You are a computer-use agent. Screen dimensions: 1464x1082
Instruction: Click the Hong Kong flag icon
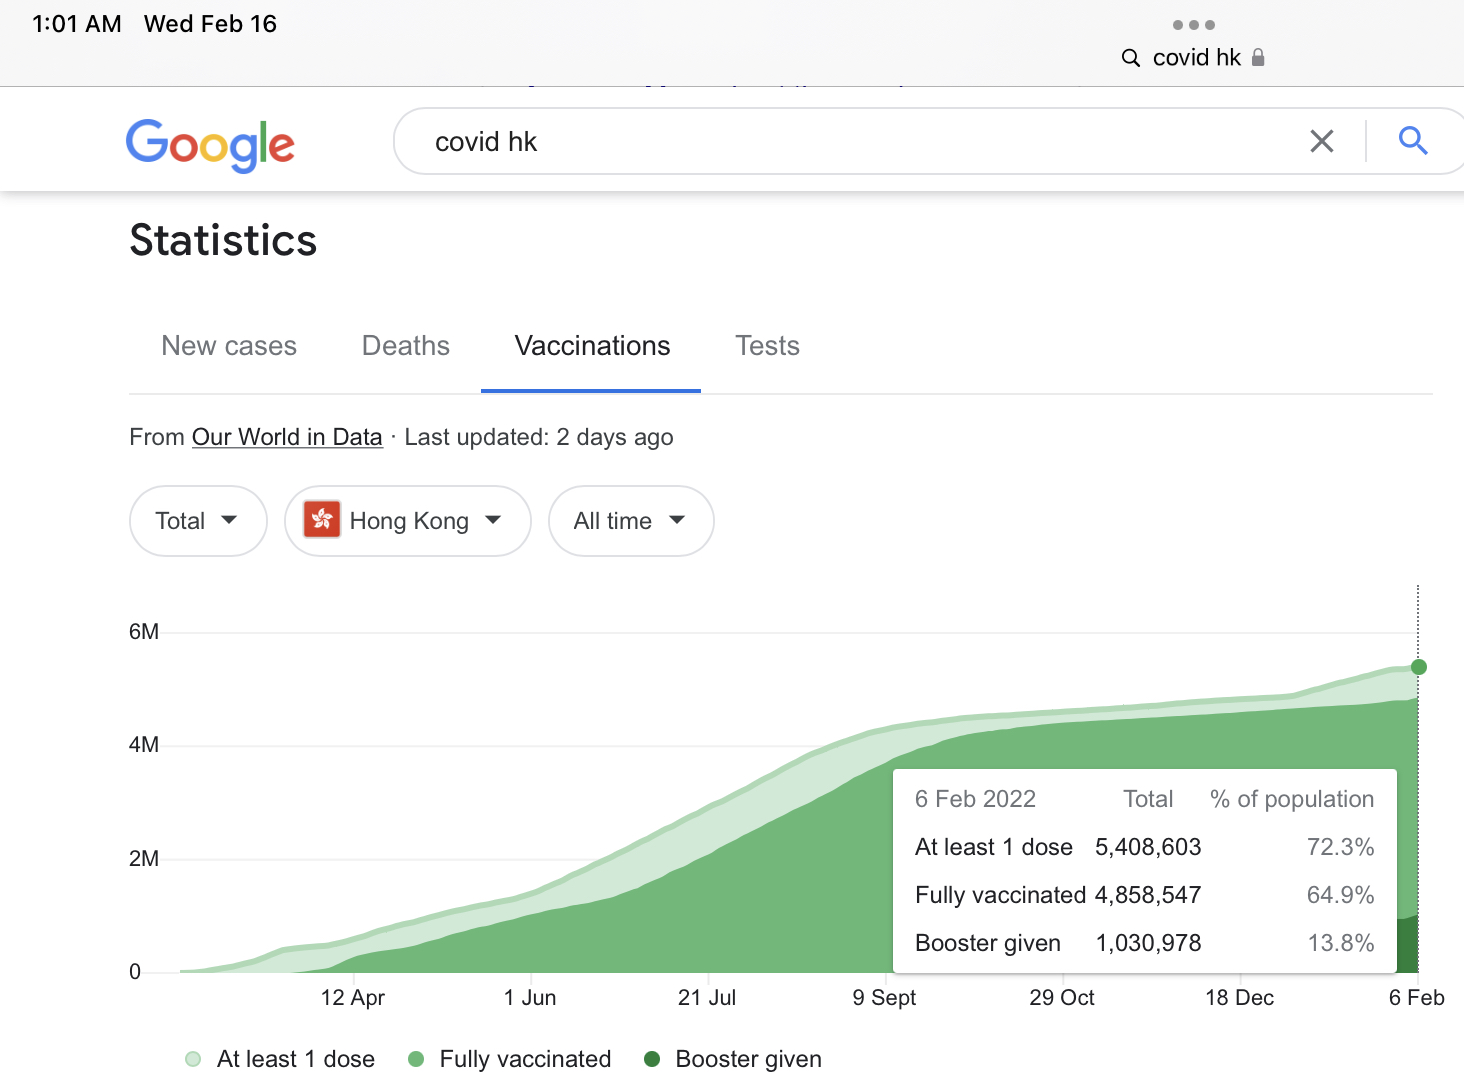[x=322, y=520]
